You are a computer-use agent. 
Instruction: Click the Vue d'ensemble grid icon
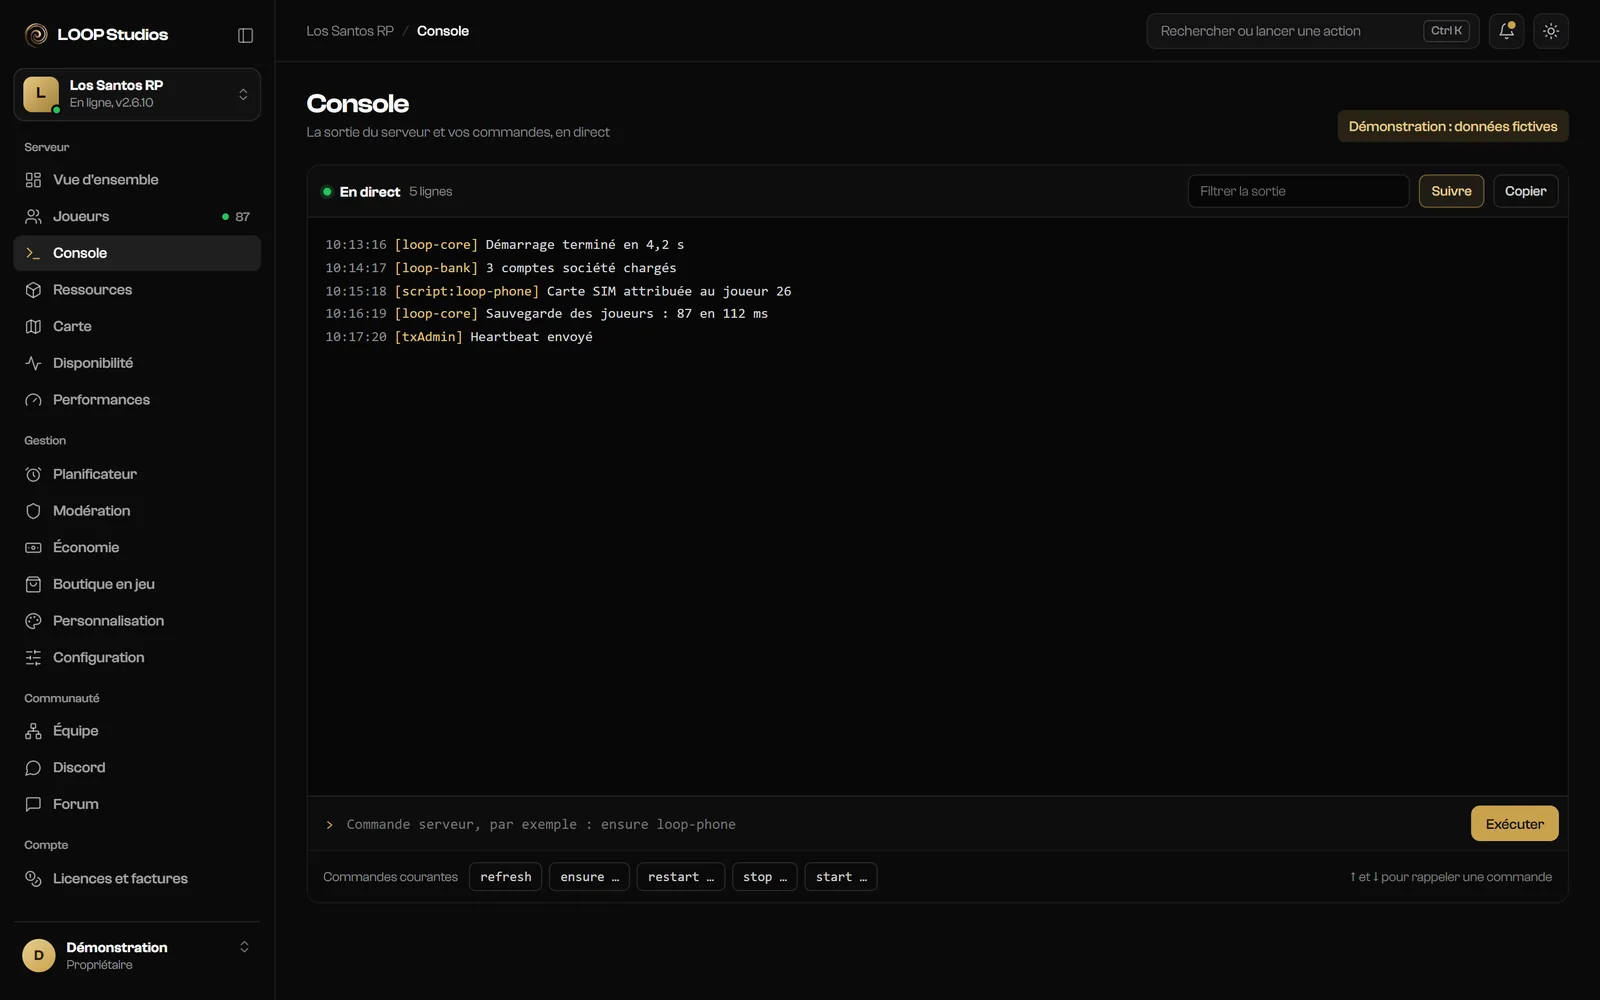tap(33, 180)
